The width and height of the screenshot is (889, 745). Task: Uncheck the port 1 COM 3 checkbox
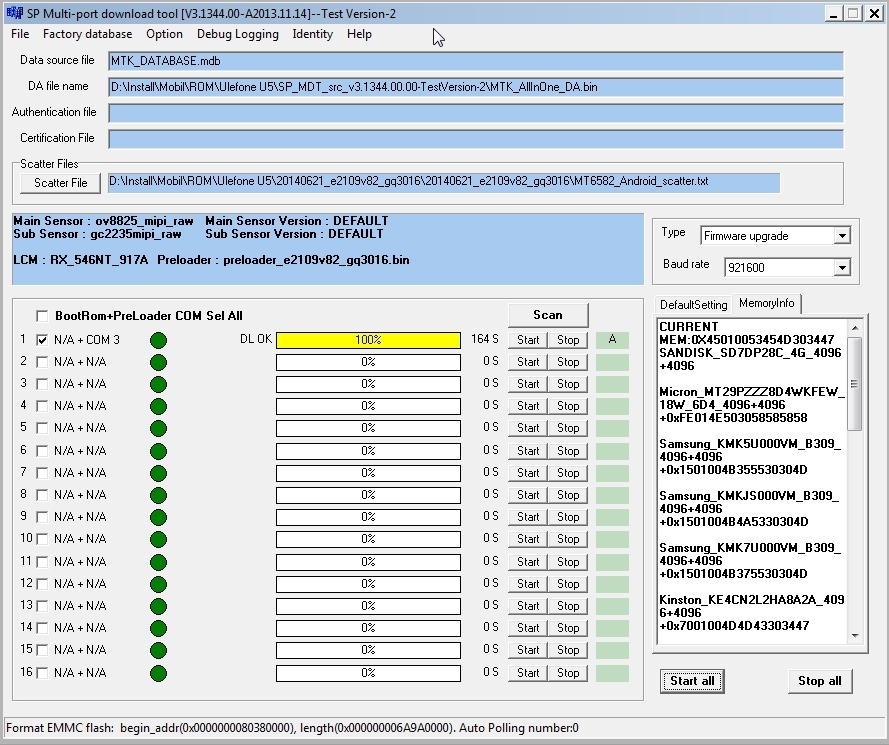42,340
